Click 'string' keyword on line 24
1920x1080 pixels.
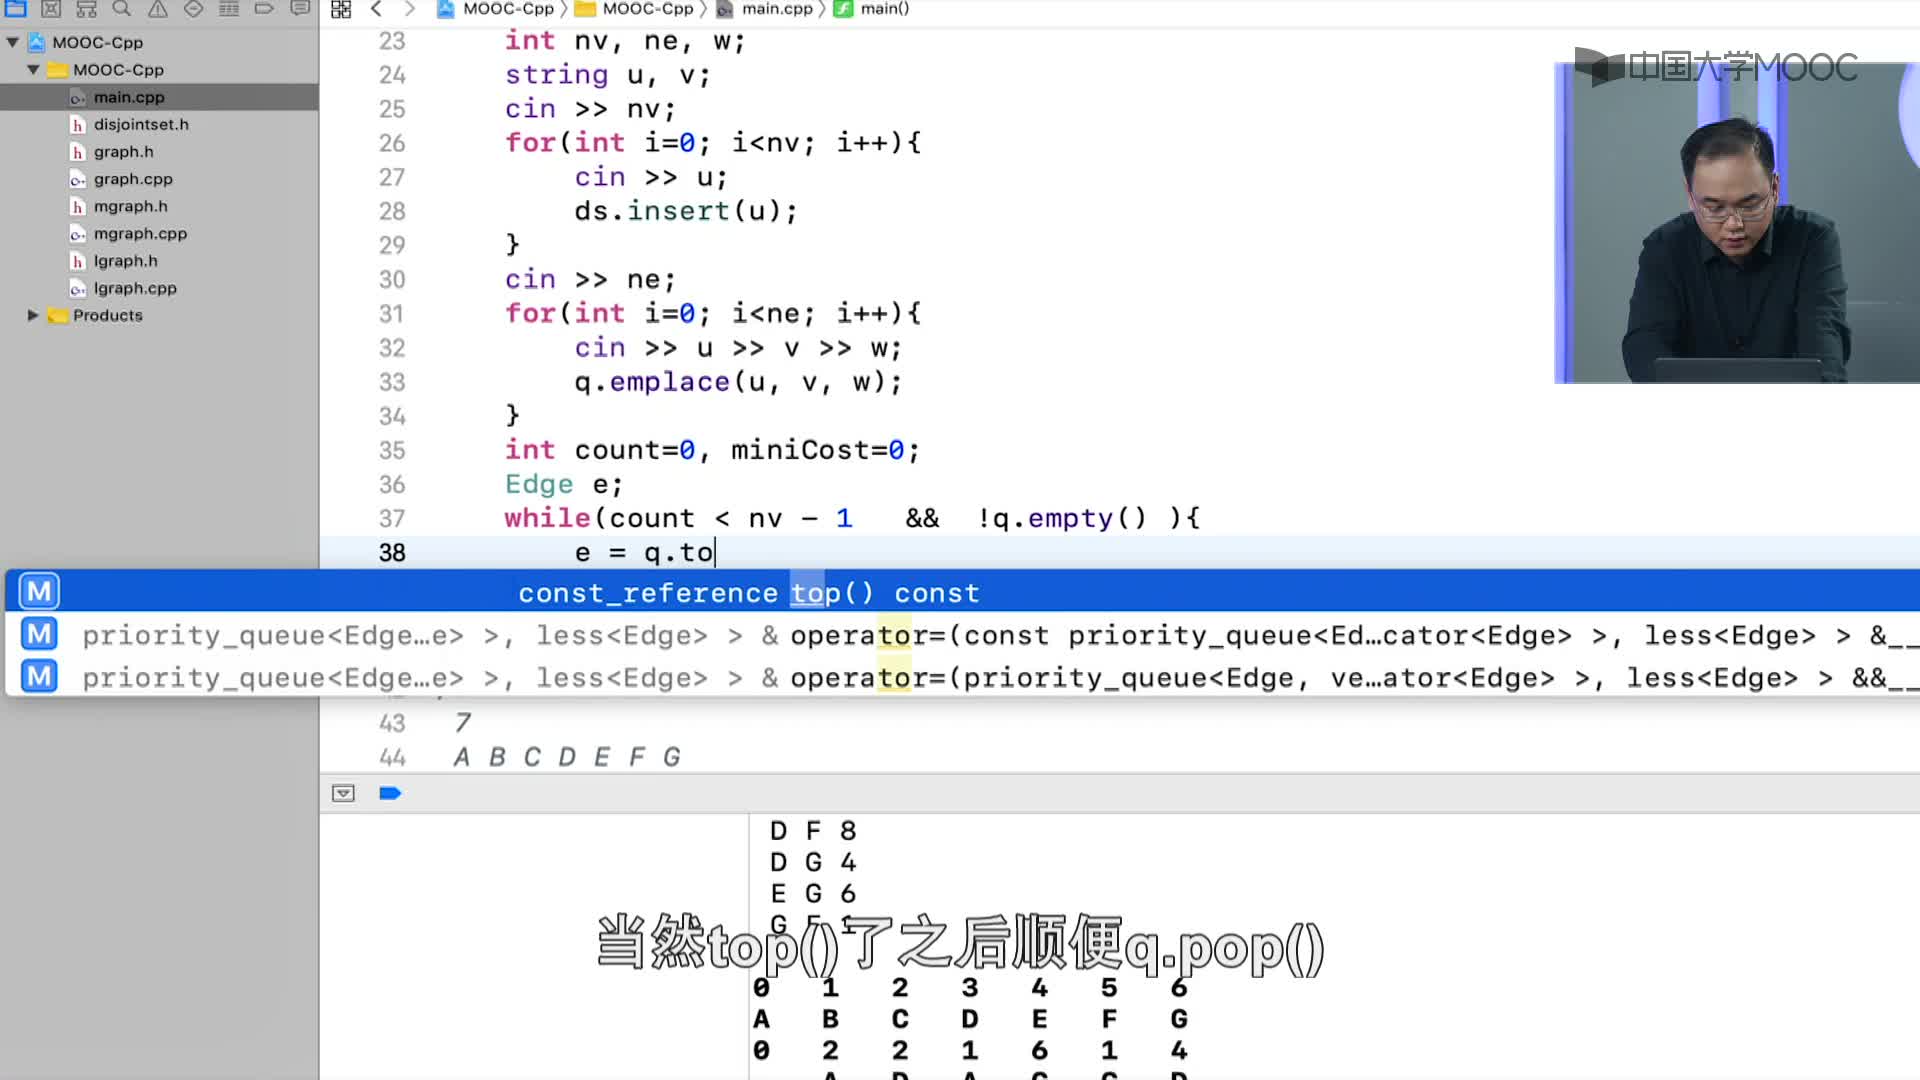coord(556,75)
